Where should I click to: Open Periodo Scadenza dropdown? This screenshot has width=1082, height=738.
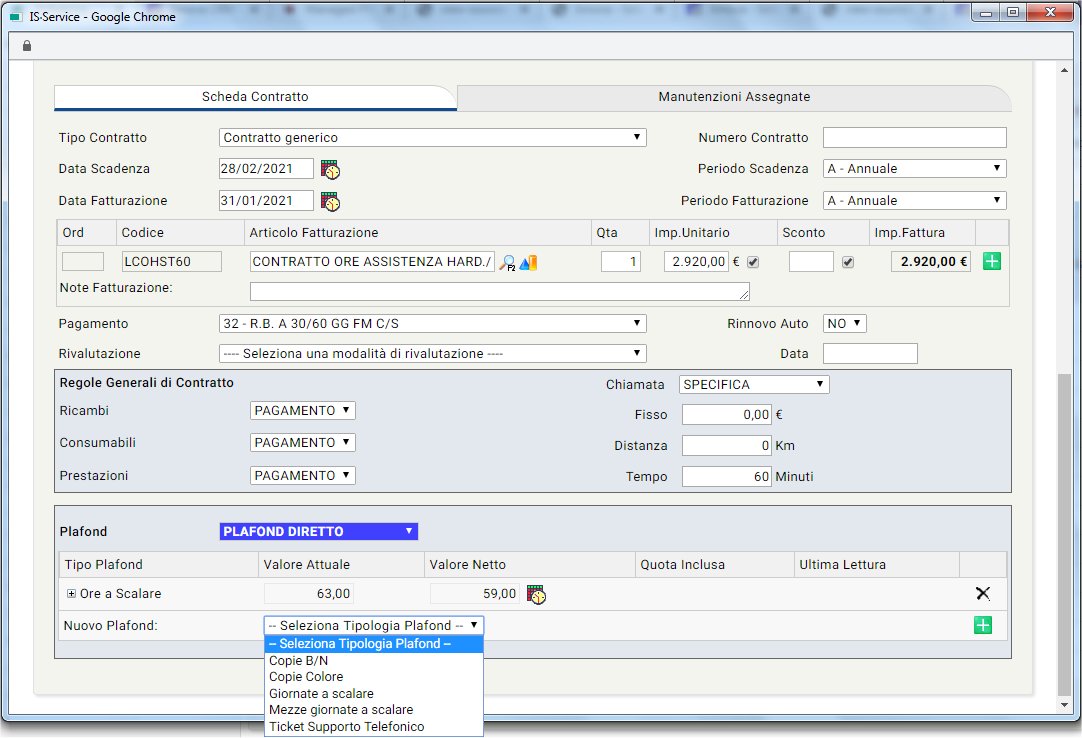pyautogui.click(x=914, y=168)
